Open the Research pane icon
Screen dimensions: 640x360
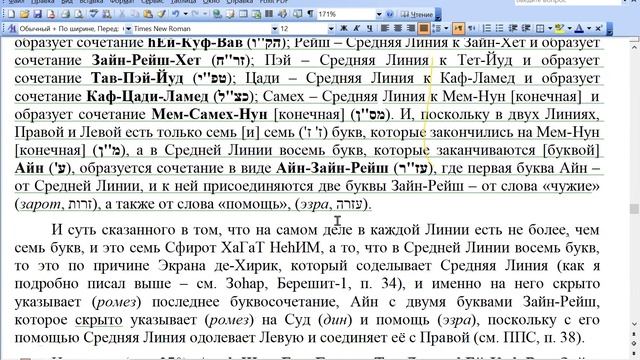pyautogui.click(x=107, y=14)
